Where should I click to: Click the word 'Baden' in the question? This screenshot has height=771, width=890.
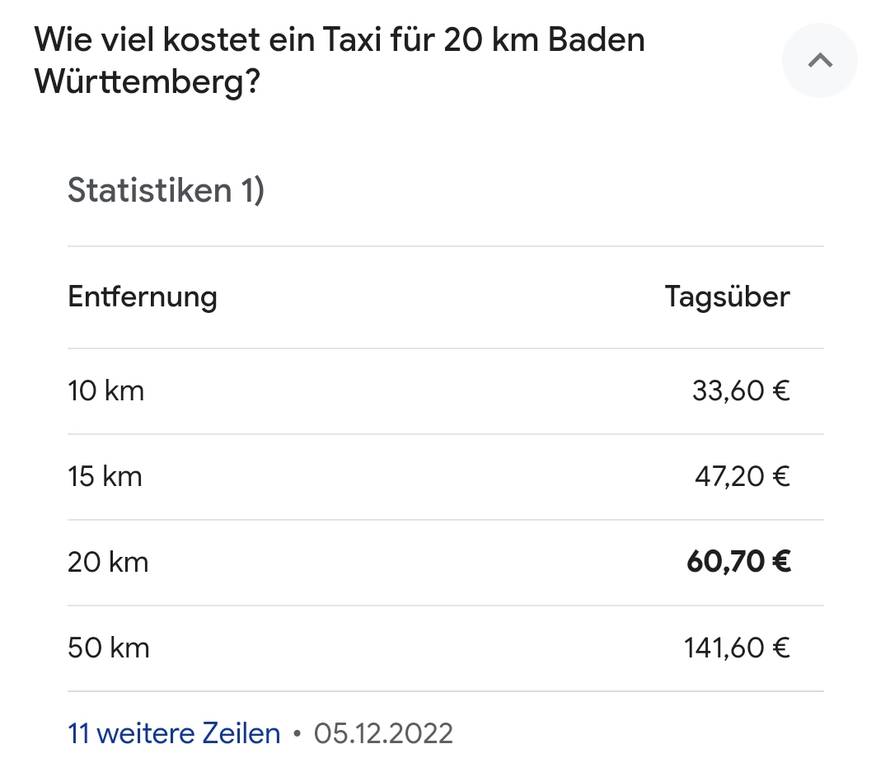point(597,40)
